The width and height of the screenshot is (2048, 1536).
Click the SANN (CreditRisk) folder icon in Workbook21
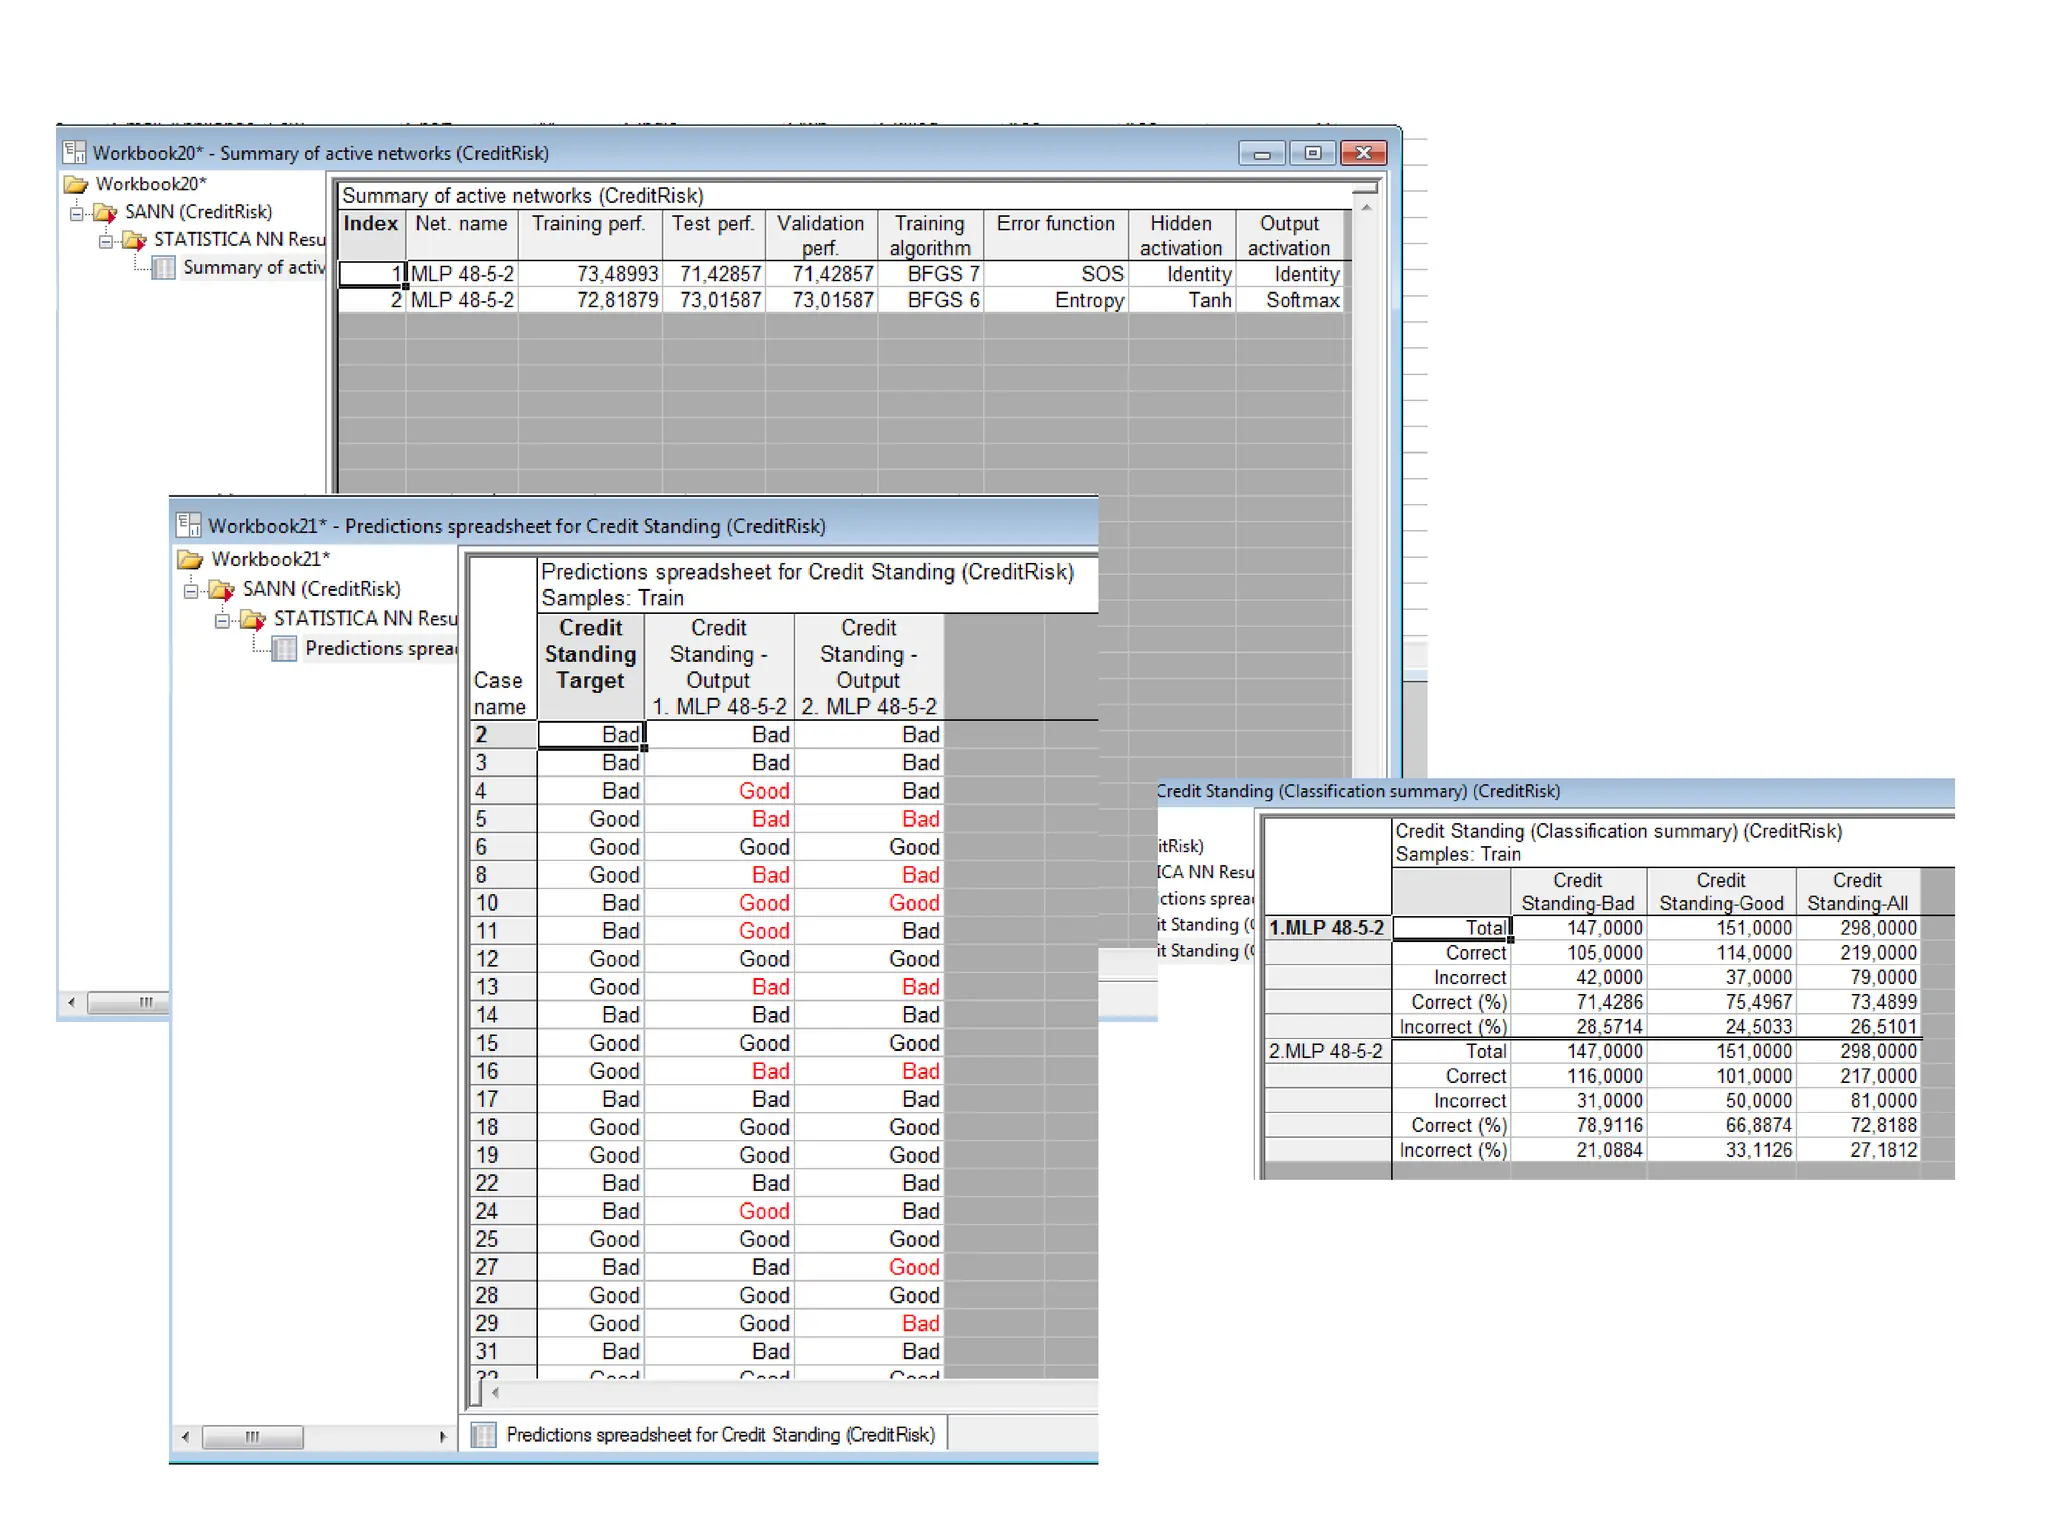click(222, 590)
